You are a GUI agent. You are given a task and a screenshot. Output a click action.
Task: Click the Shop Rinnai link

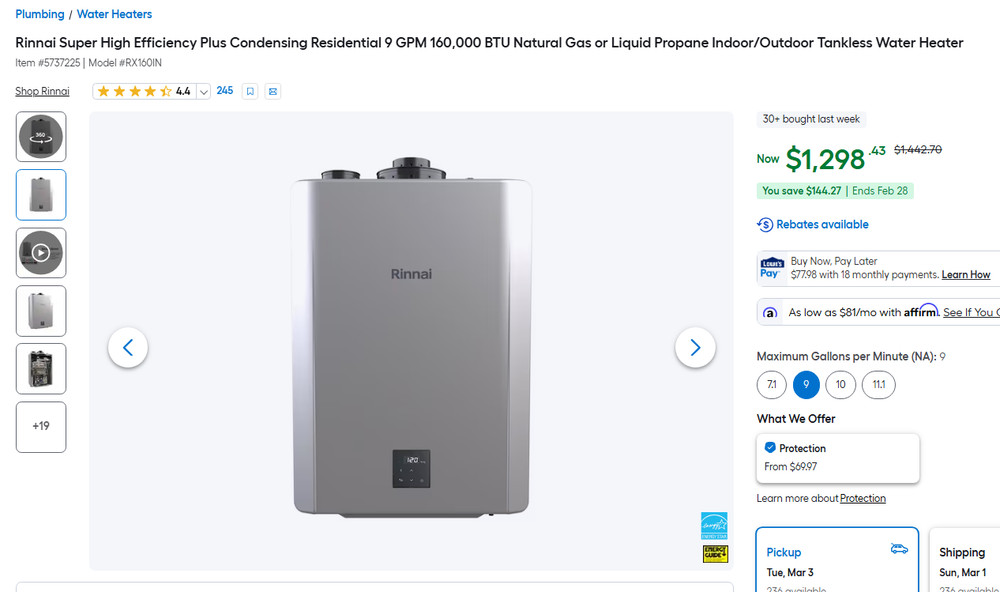[41, 90]
